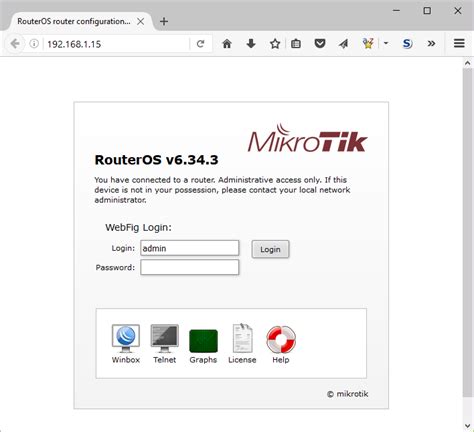Click the yellow character extension icon

tap(368, 43)
